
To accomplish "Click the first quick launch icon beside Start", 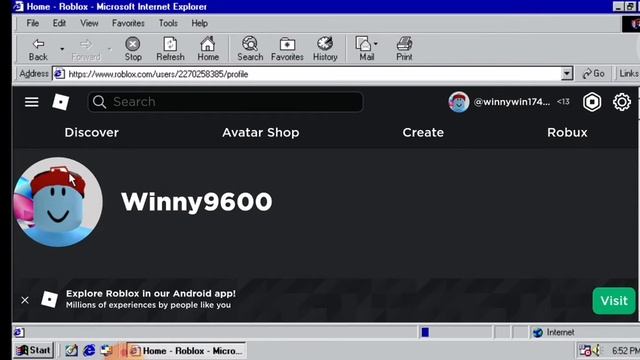I will click(71, 350).
